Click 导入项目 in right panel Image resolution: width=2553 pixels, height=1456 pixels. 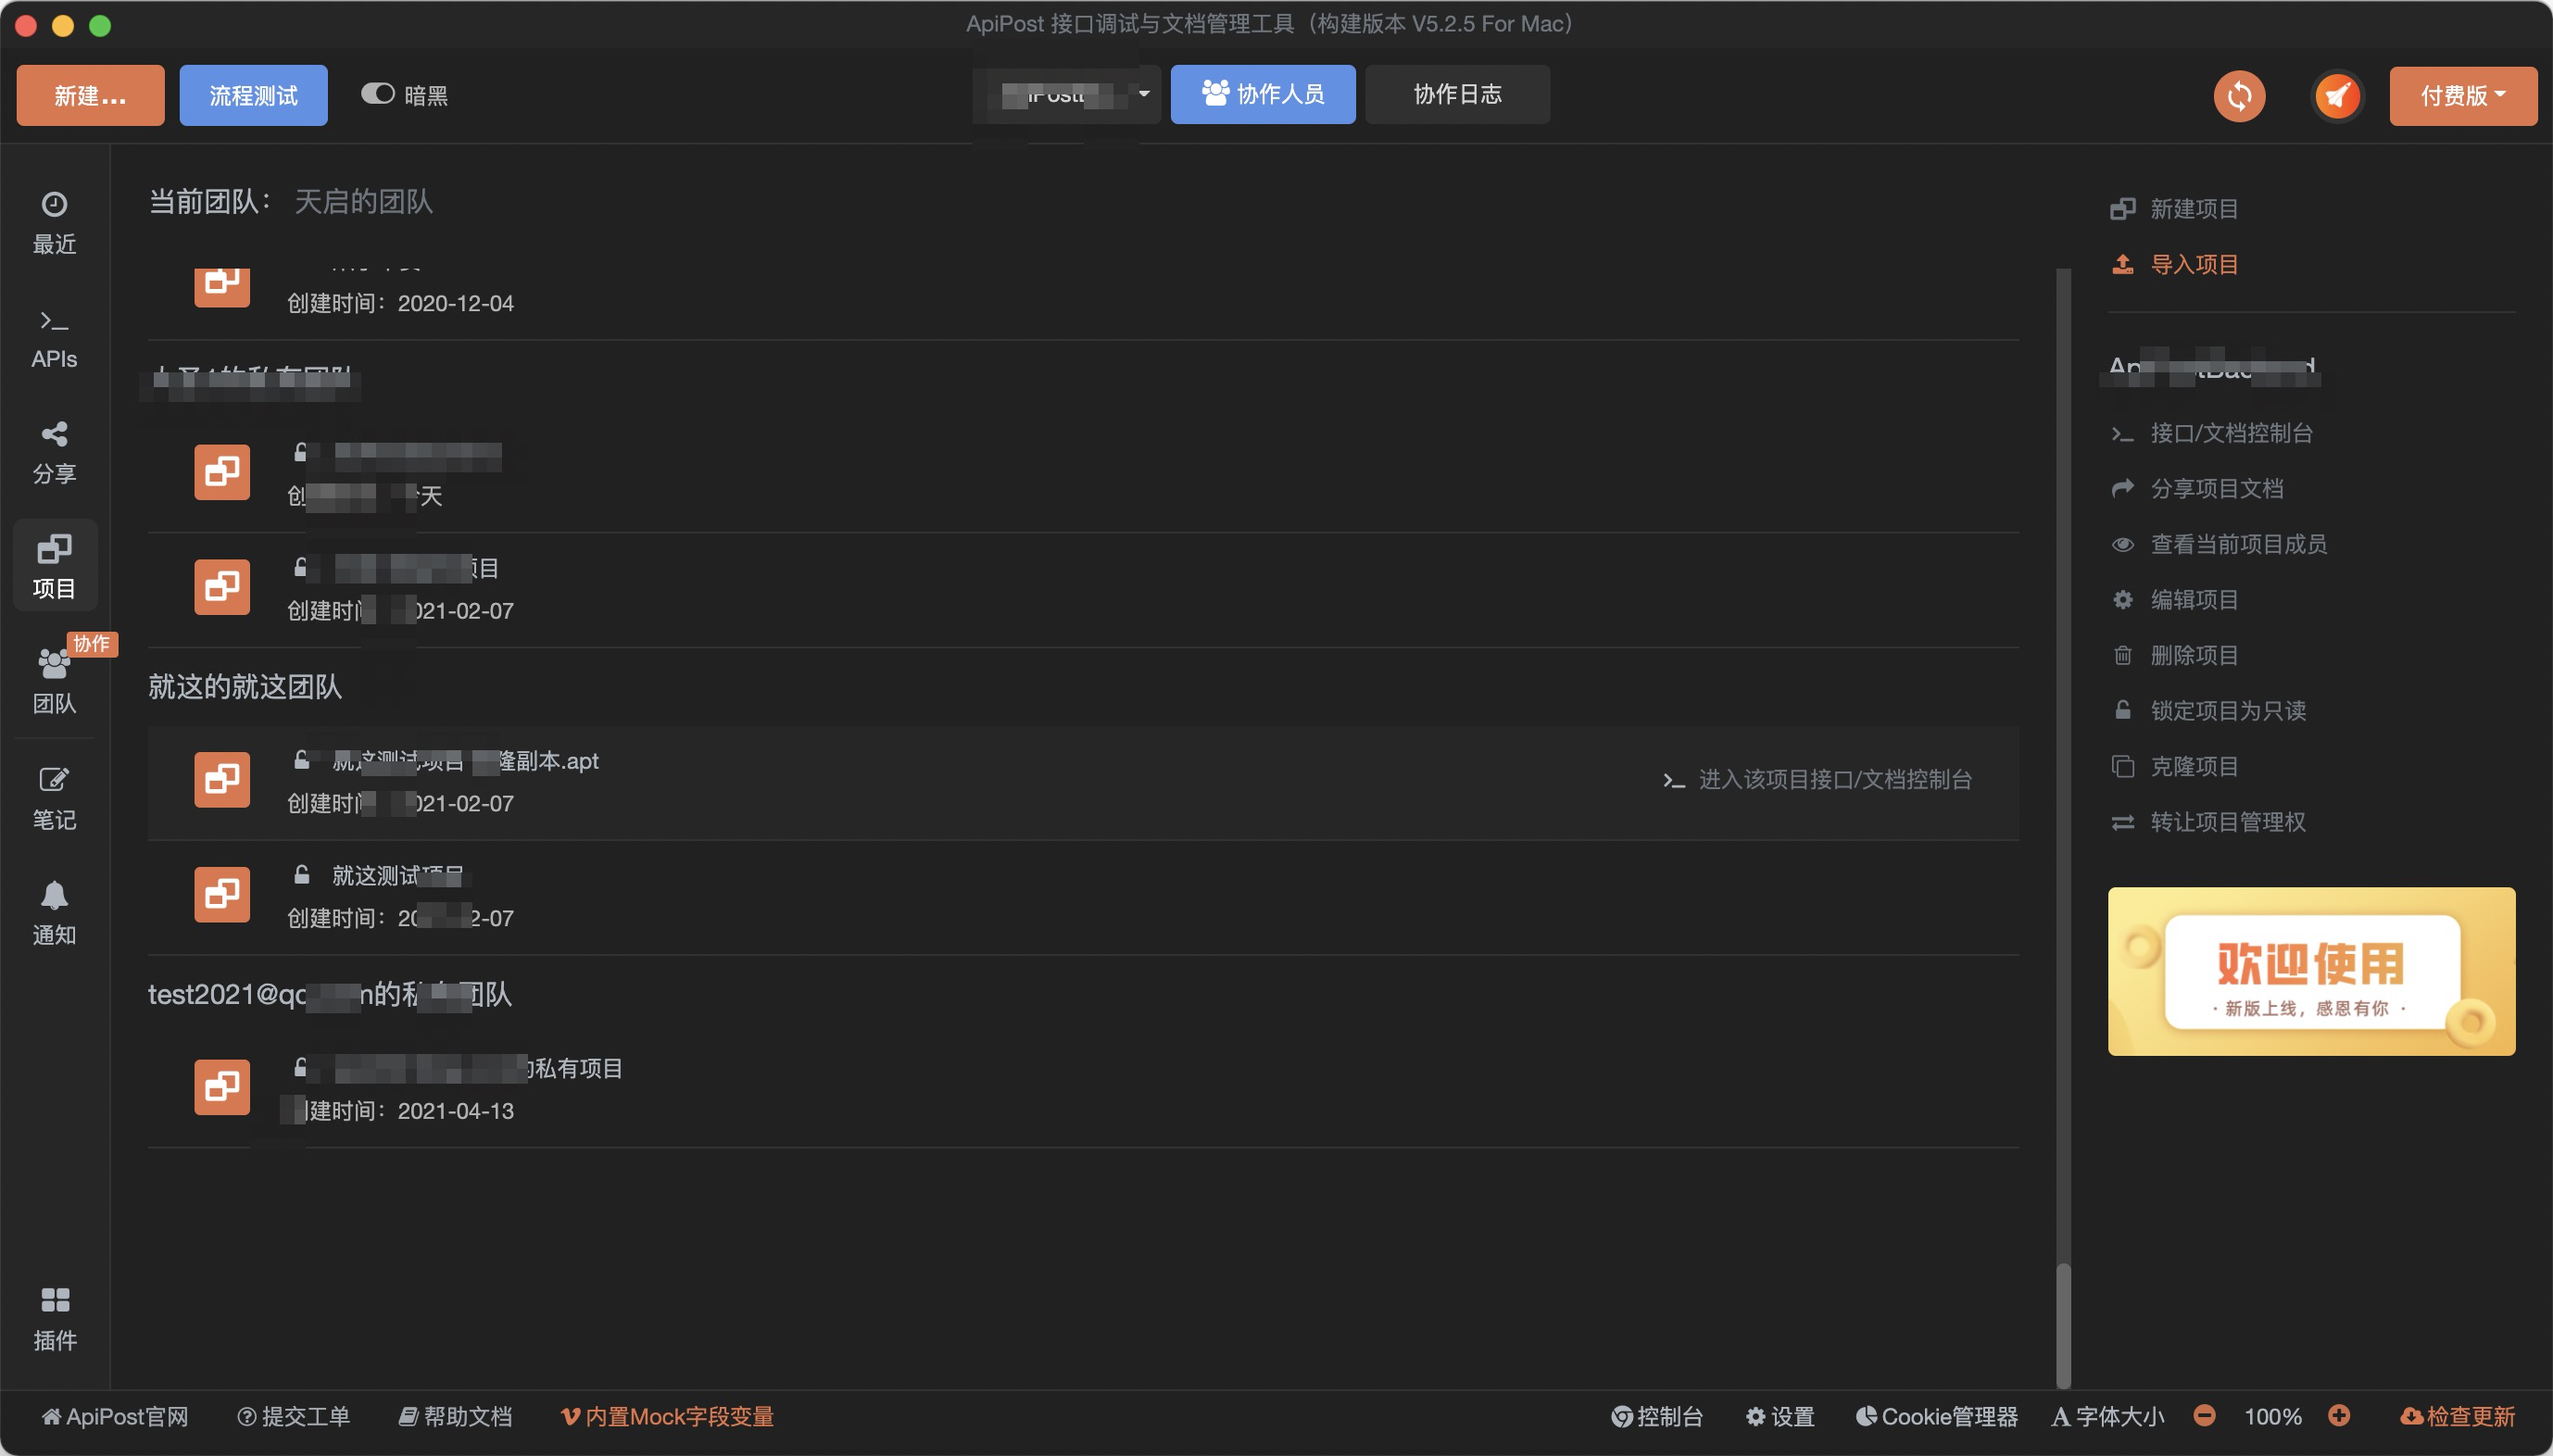[x=2174, y=264]
